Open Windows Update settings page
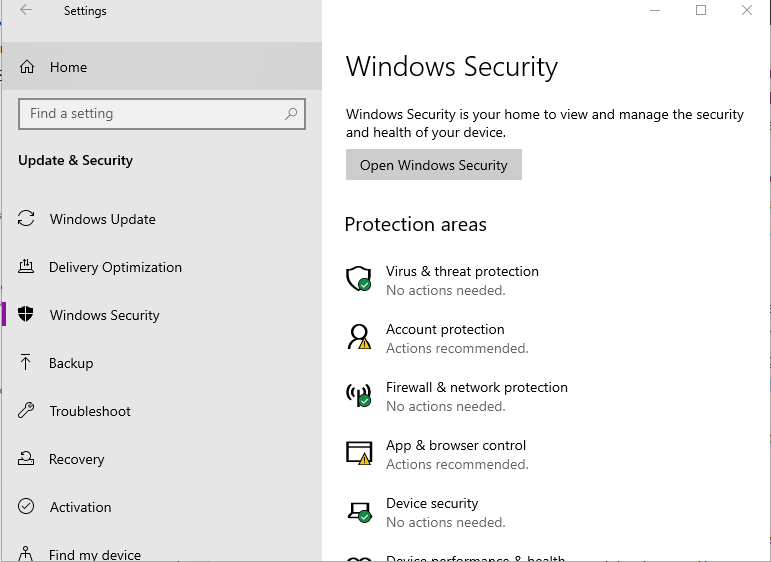The width and height of the screenshot is (771, 562). [102, 219]
